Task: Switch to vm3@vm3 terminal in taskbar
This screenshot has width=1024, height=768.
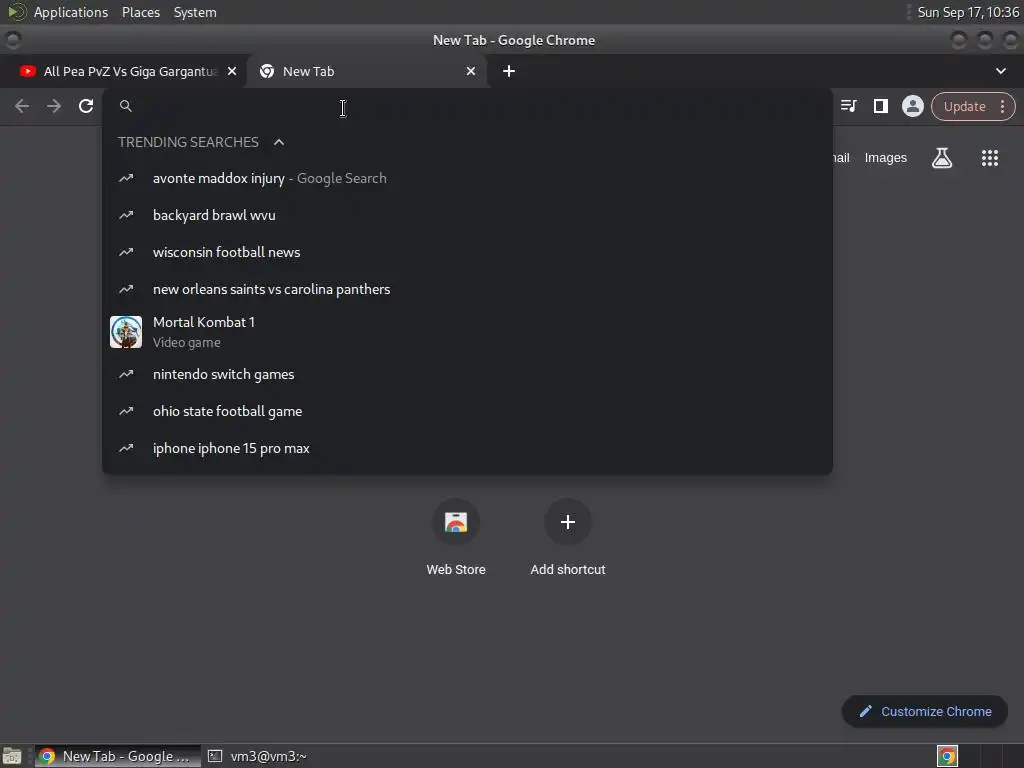Action: [x=258, y=756]
